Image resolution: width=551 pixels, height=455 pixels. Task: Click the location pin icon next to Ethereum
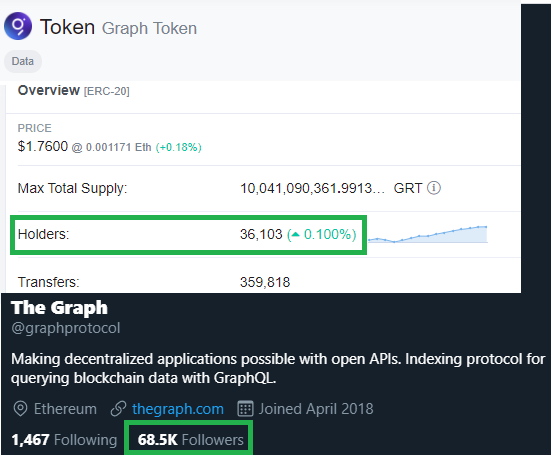[20, 409]
